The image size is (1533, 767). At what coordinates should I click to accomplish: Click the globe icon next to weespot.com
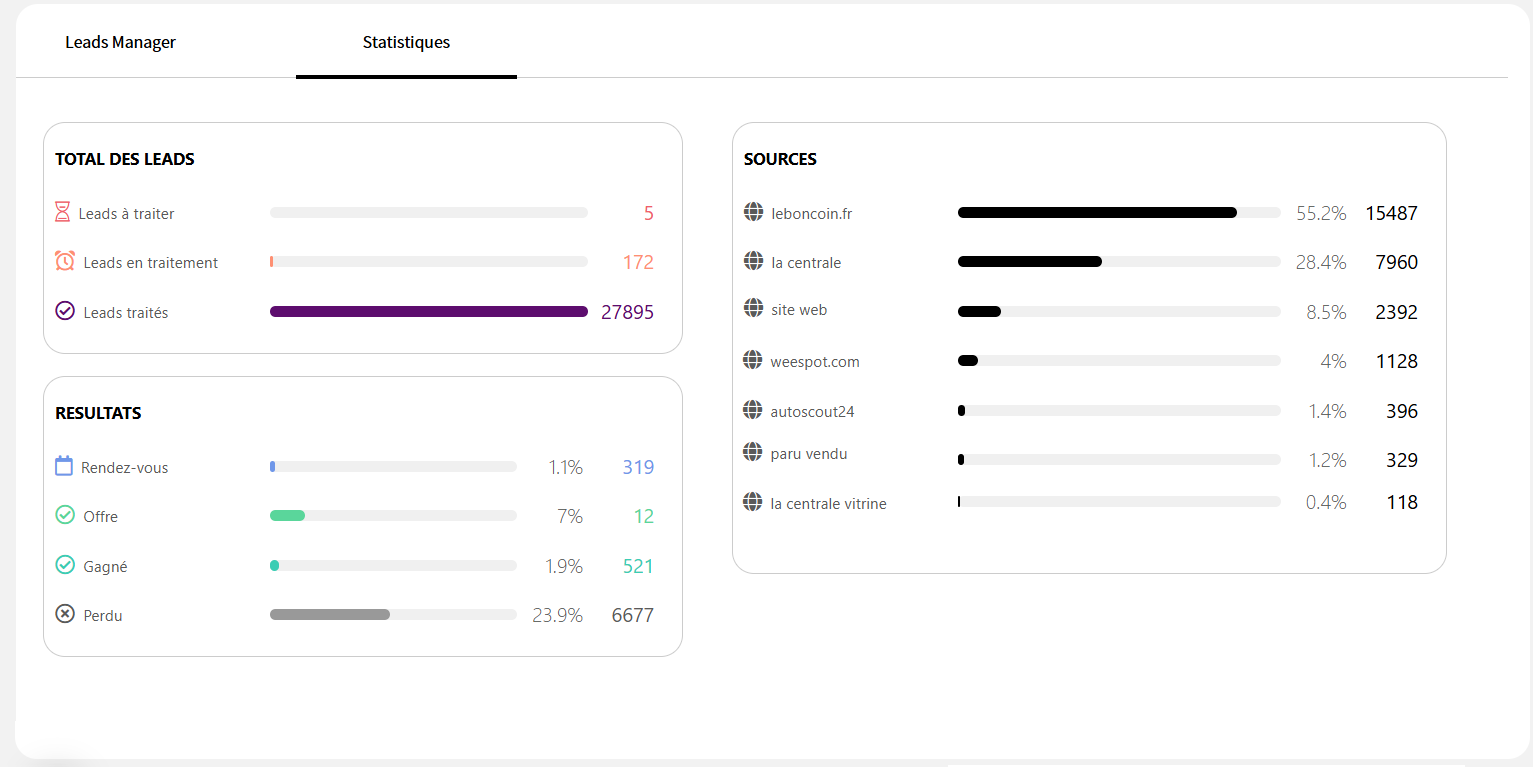pyautogui.click(x=753, y=360)
